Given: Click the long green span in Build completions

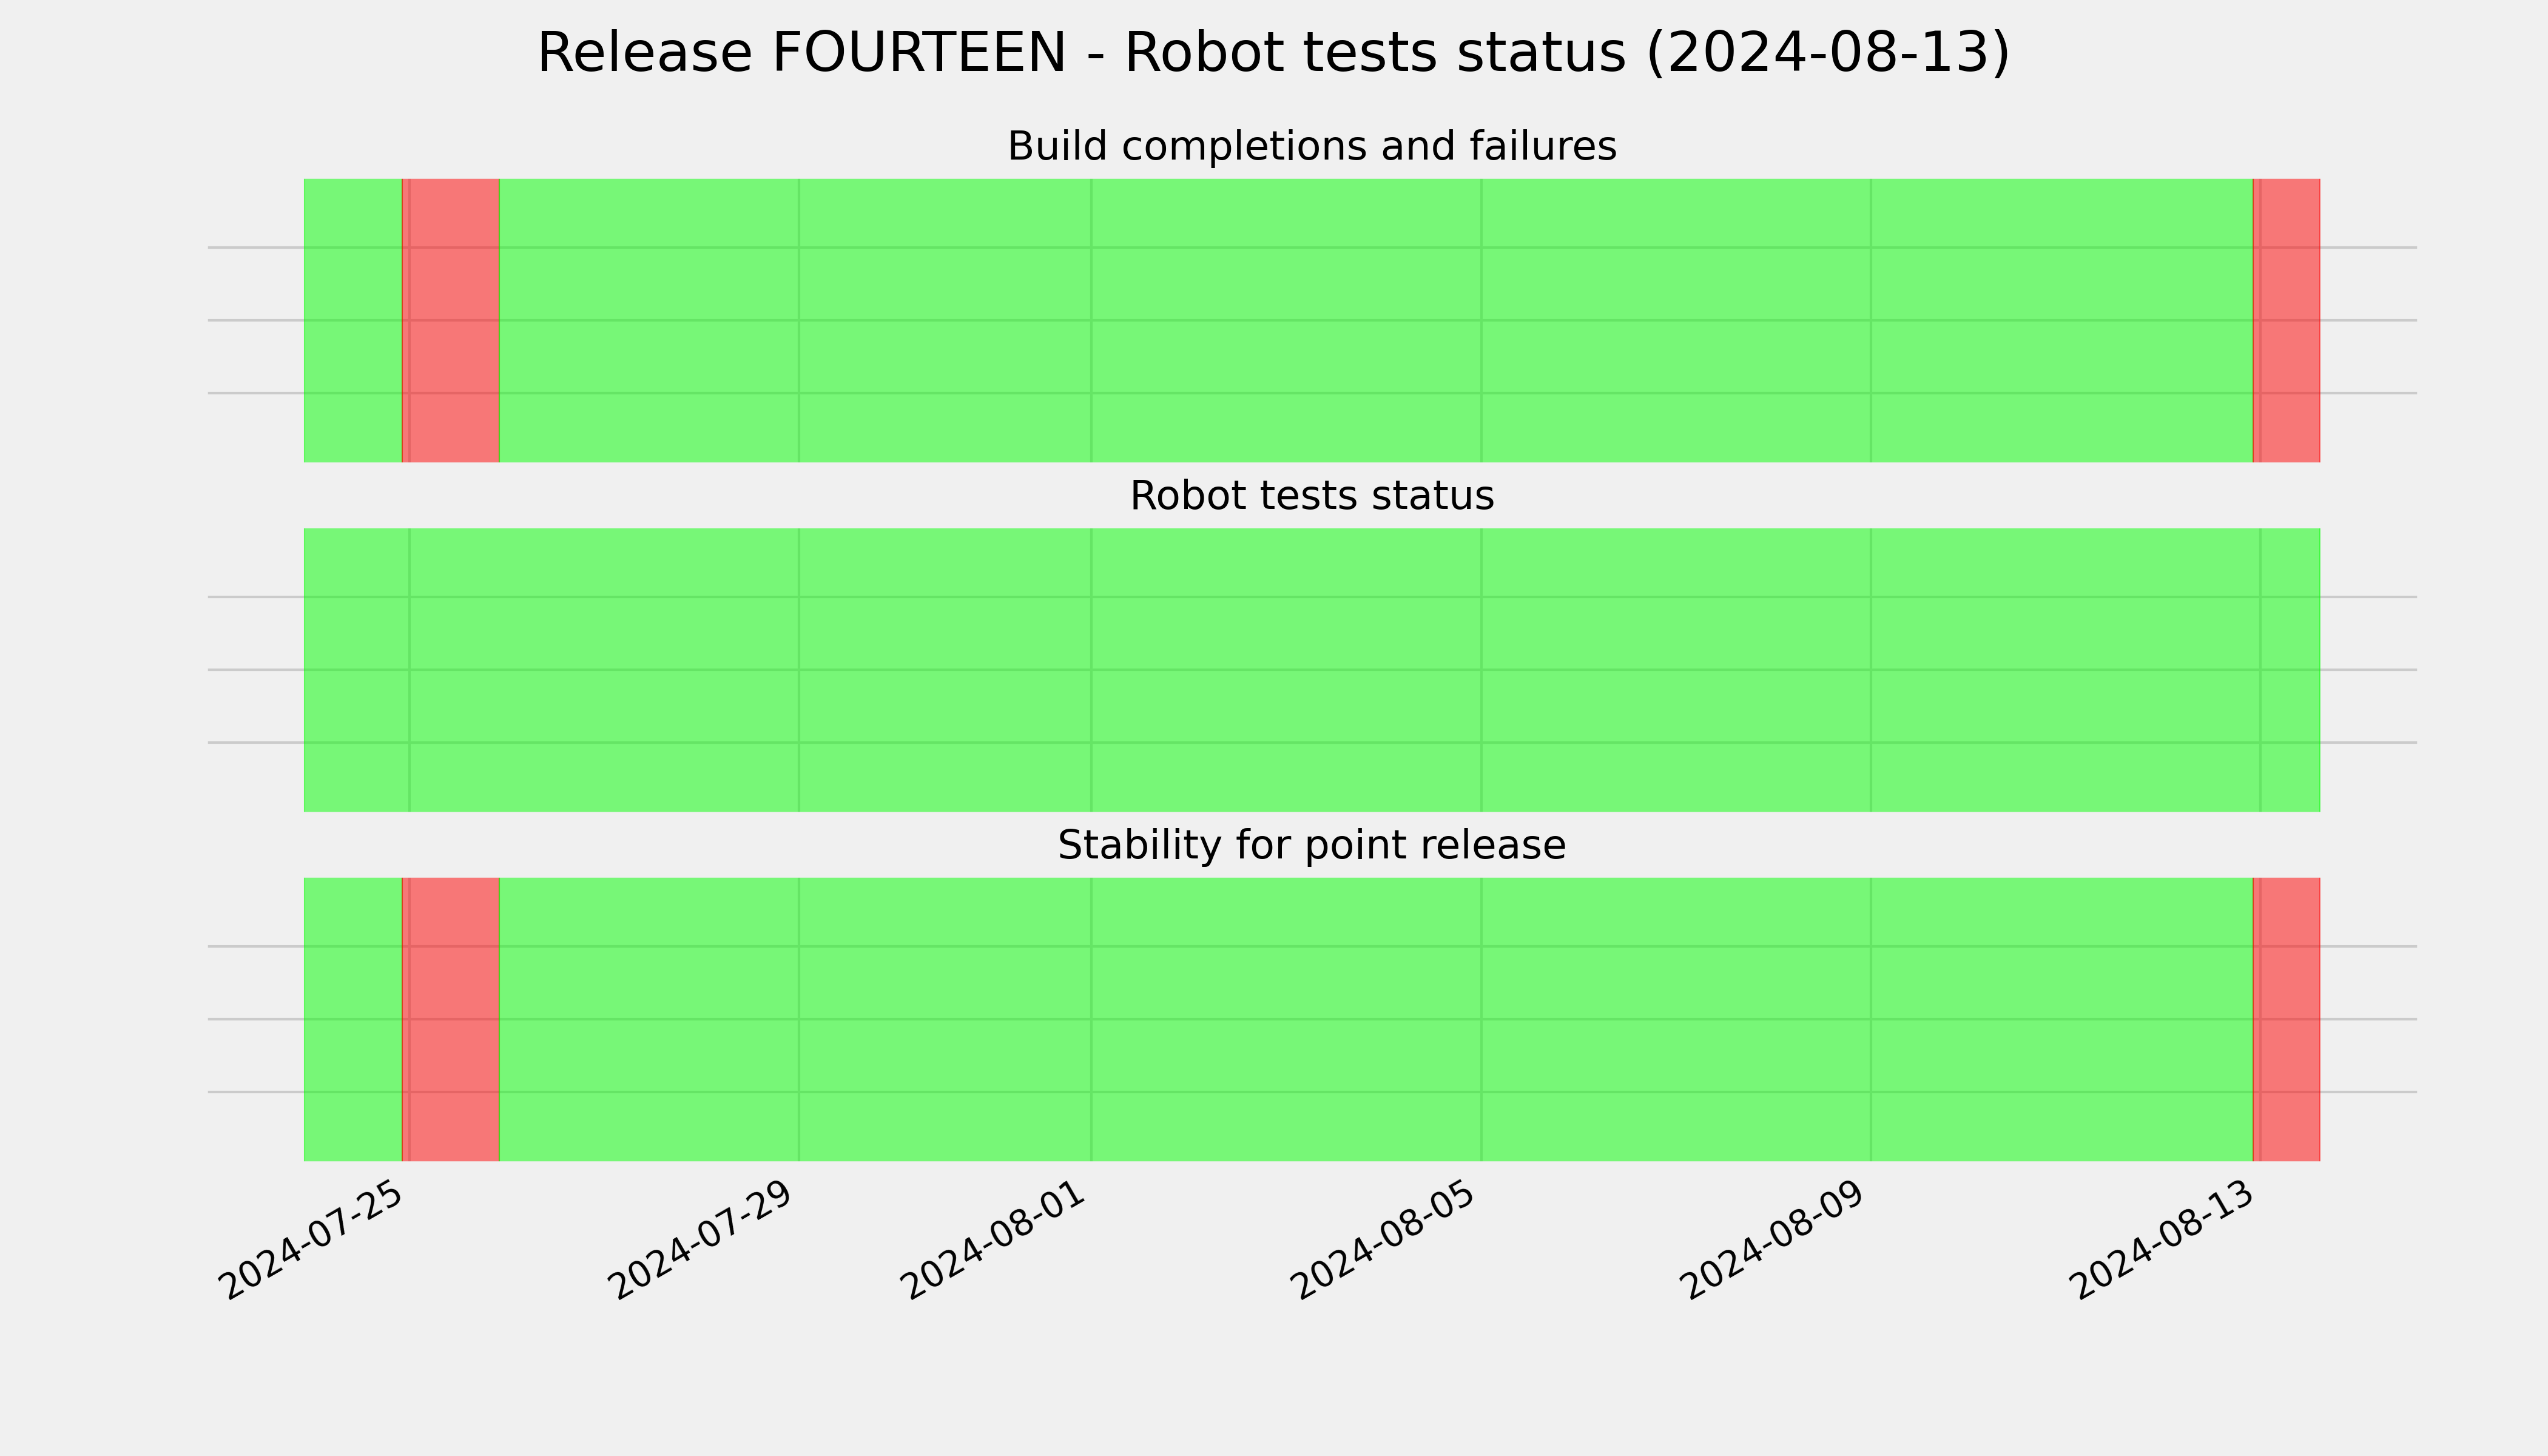Looking at the screenshot, I should tap(1376, 320).
